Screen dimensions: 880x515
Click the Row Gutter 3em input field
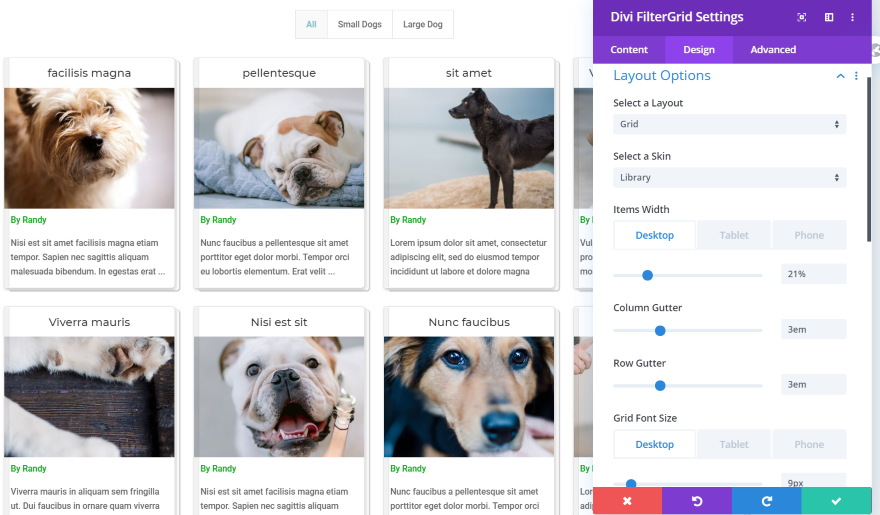coord(813,384)
